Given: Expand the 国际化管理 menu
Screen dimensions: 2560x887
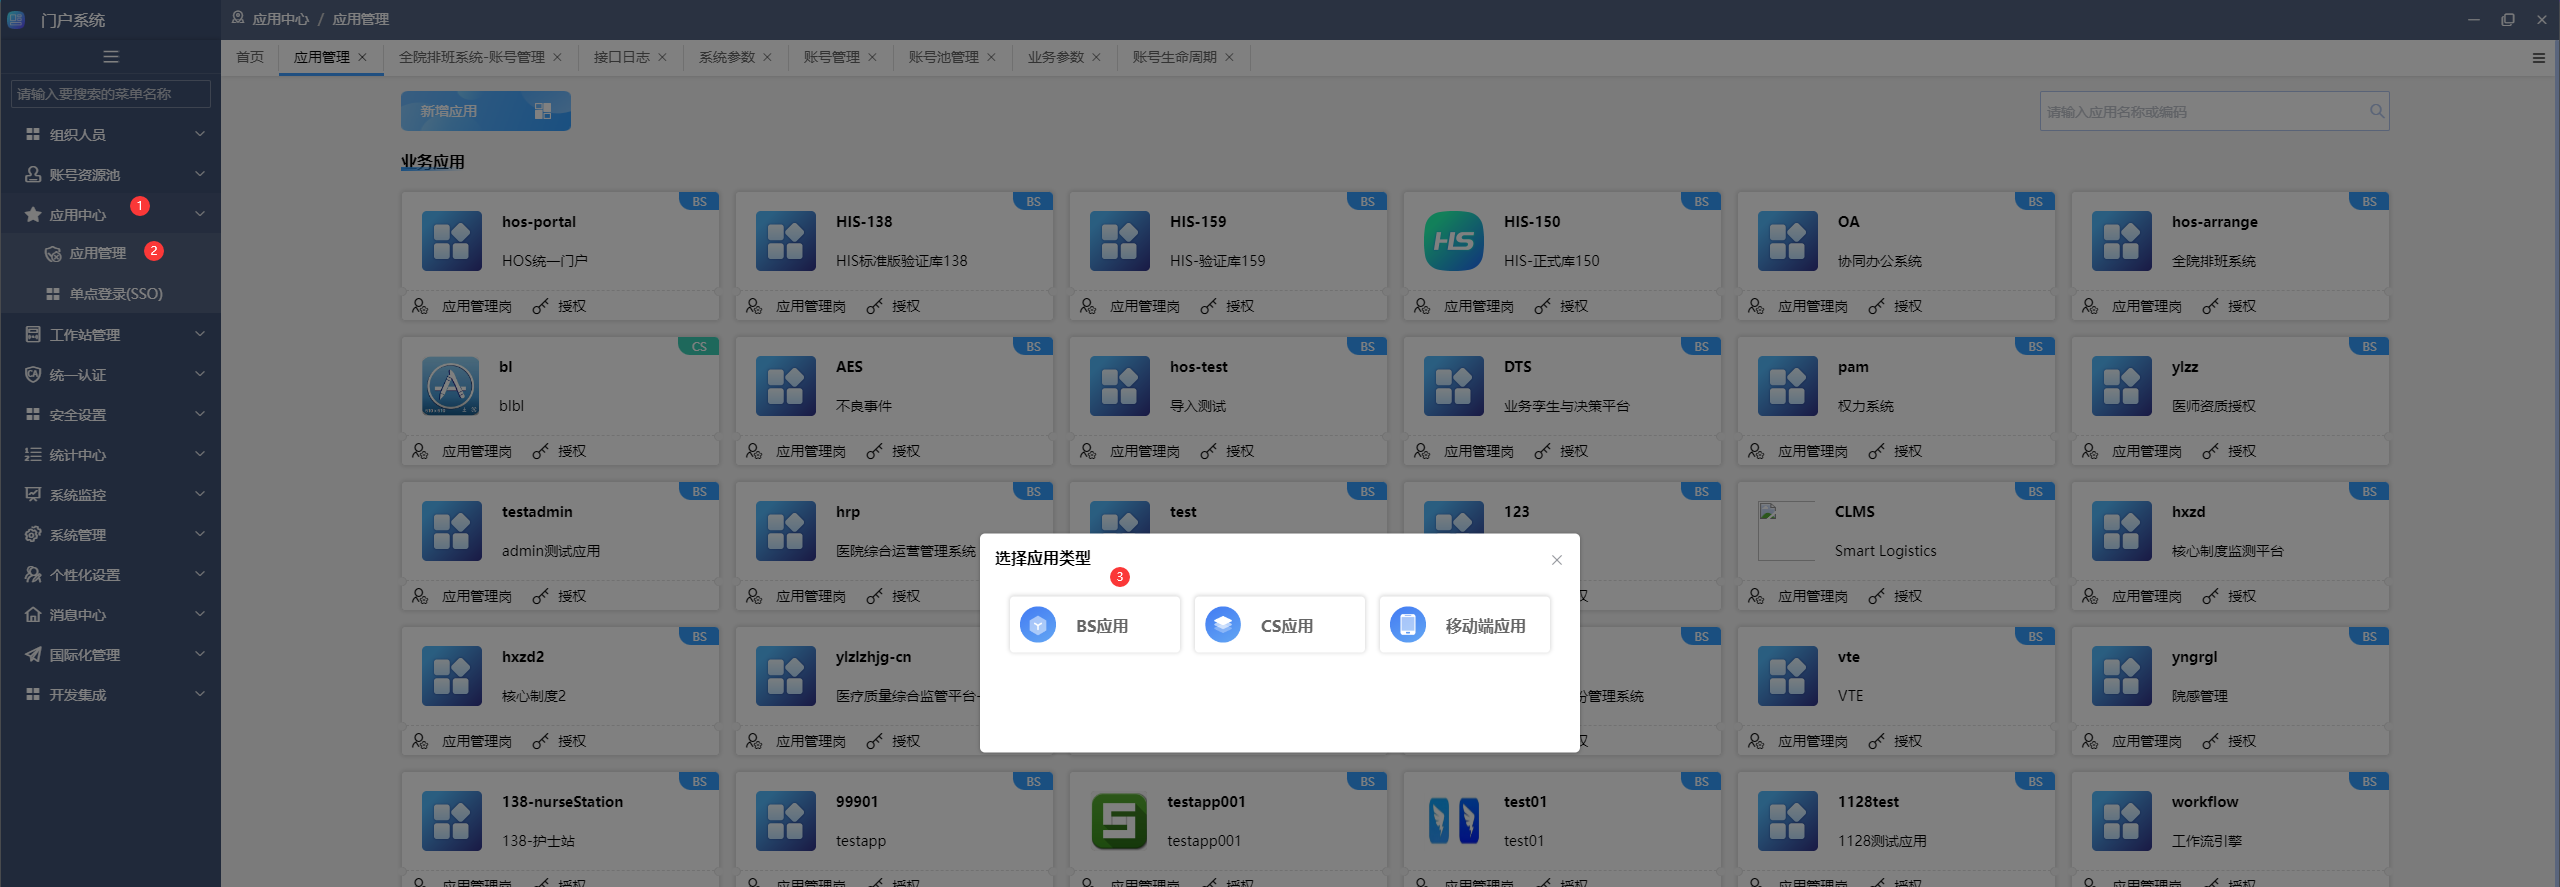Looking at the screenshot, I should click(111, 654).
